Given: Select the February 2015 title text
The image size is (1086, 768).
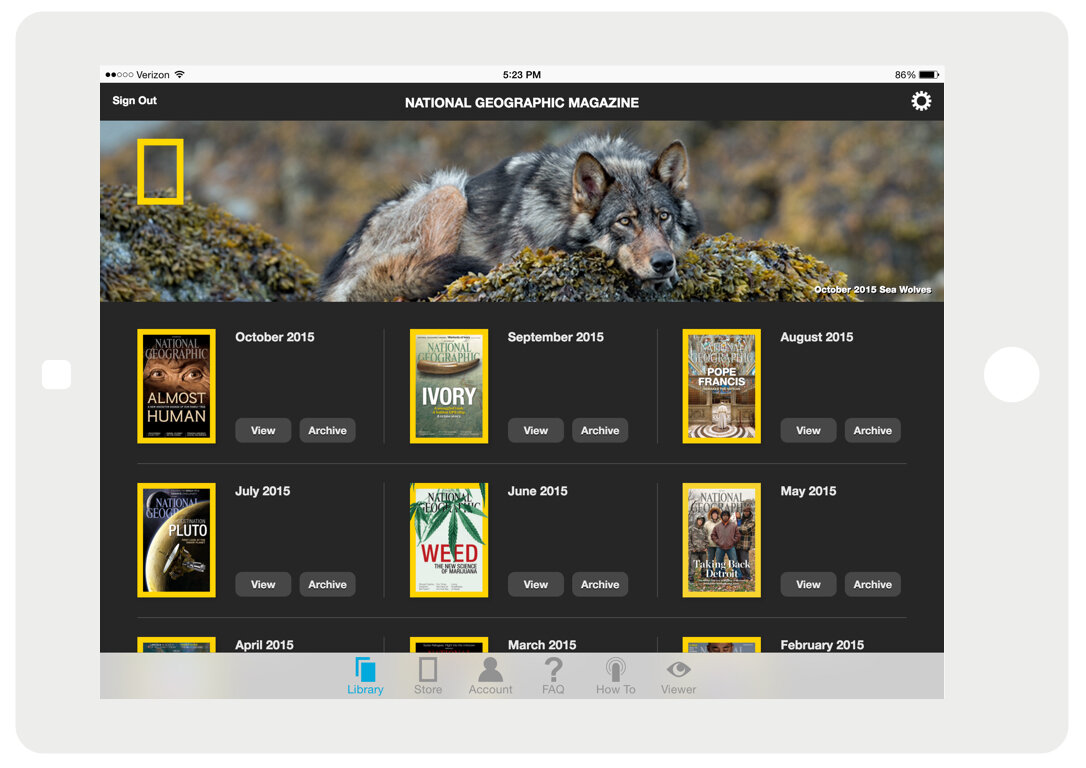Looking at the screenshot, I should pyautogui.click(x=822, y=645).
